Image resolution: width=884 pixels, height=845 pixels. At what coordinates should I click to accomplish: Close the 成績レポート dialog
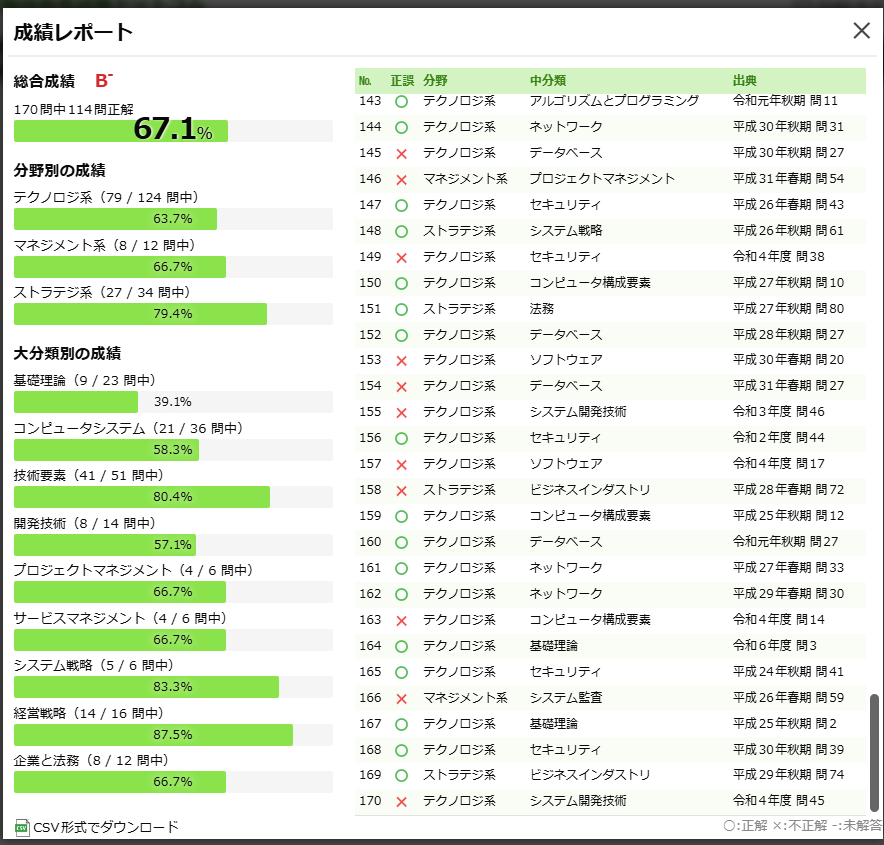pos(861,30)
